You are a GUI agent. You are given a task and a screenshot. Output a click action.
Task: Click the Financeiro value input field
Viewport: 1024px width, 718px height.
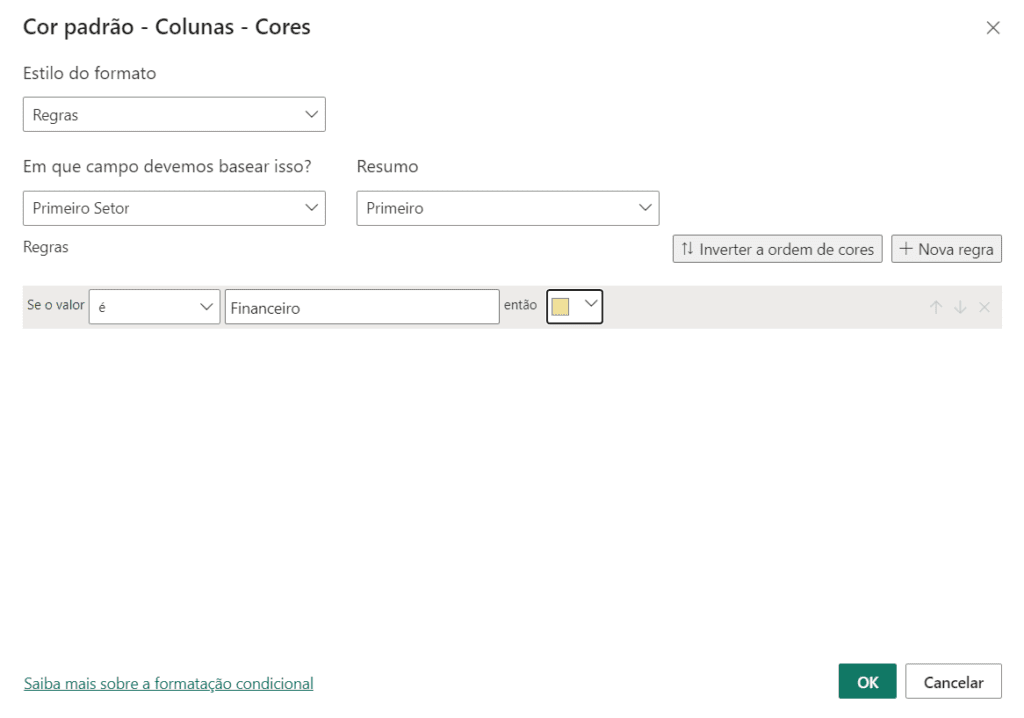point(361,308)
